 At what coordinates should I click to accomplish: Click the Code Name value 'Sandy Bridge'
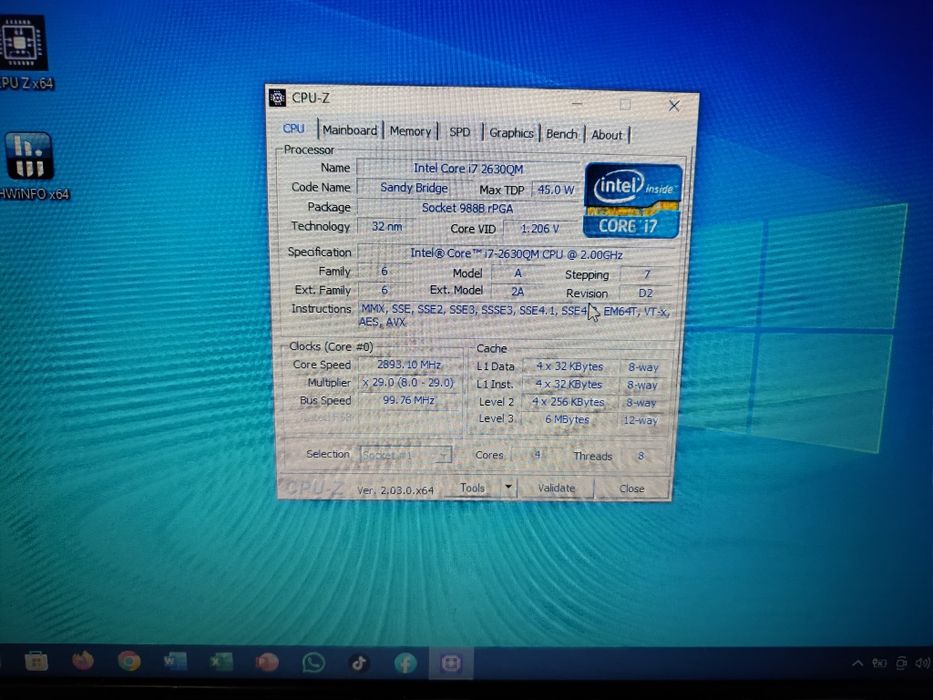[x=414, y=188]
